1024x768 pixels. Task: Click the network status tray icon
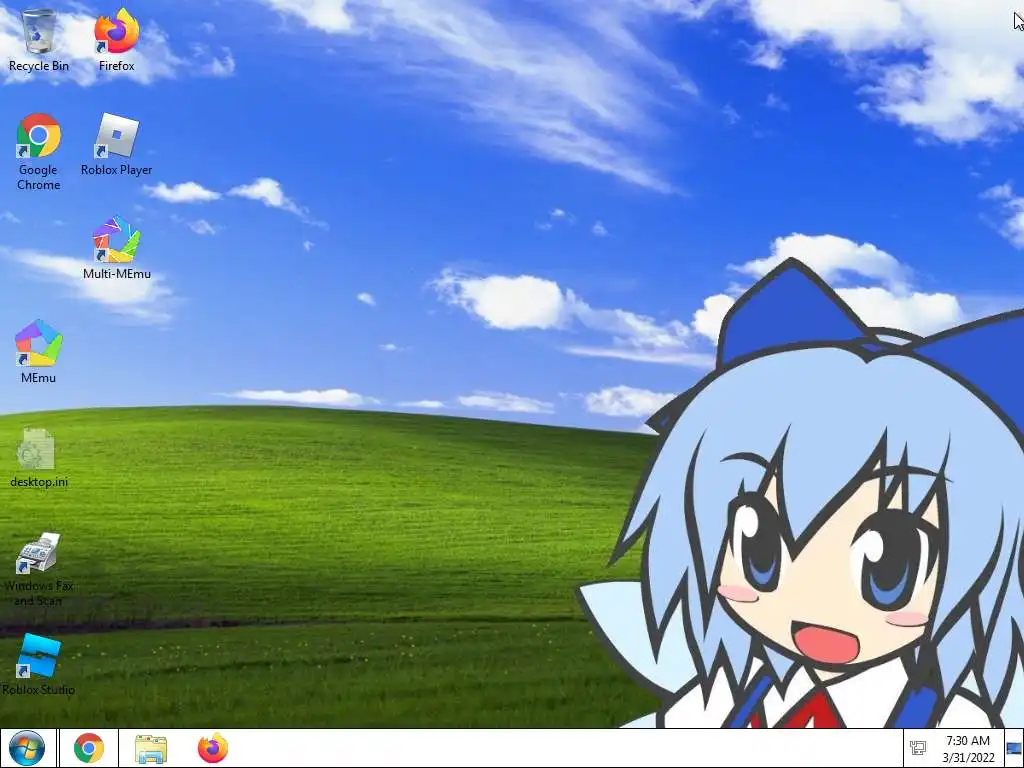[918, 748]
